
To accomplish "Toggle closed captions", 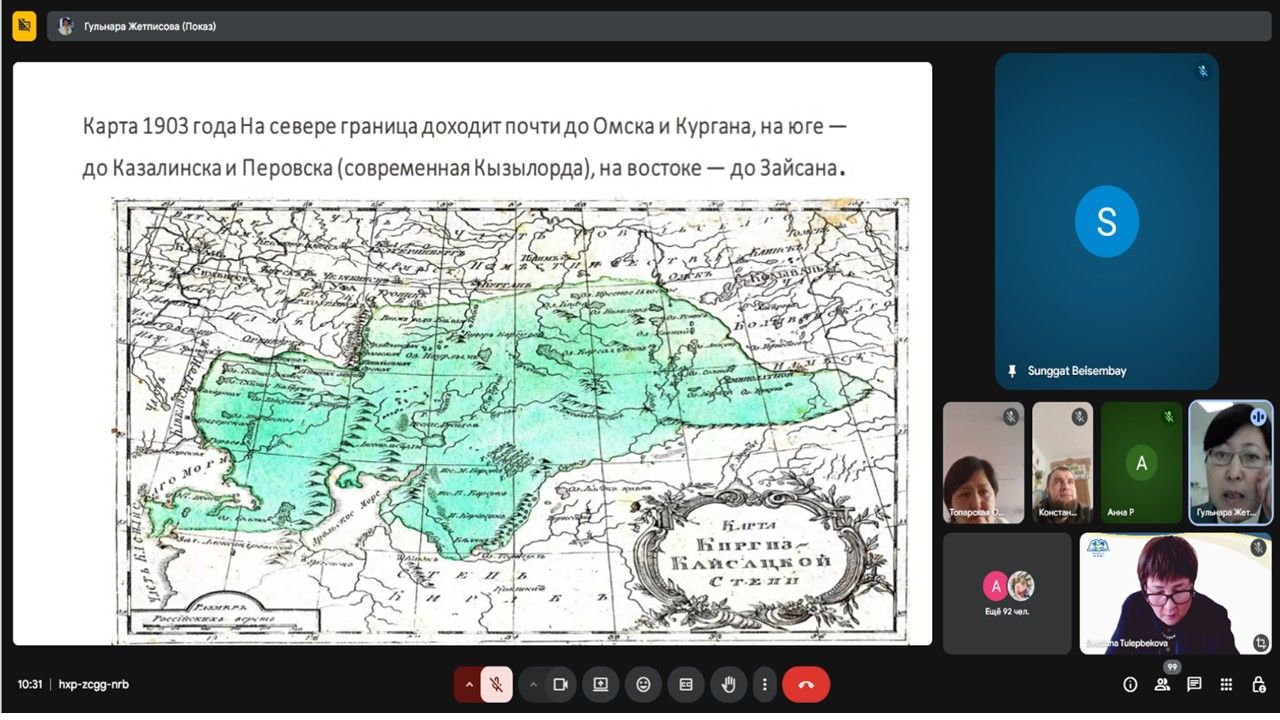I will point(686,684).
